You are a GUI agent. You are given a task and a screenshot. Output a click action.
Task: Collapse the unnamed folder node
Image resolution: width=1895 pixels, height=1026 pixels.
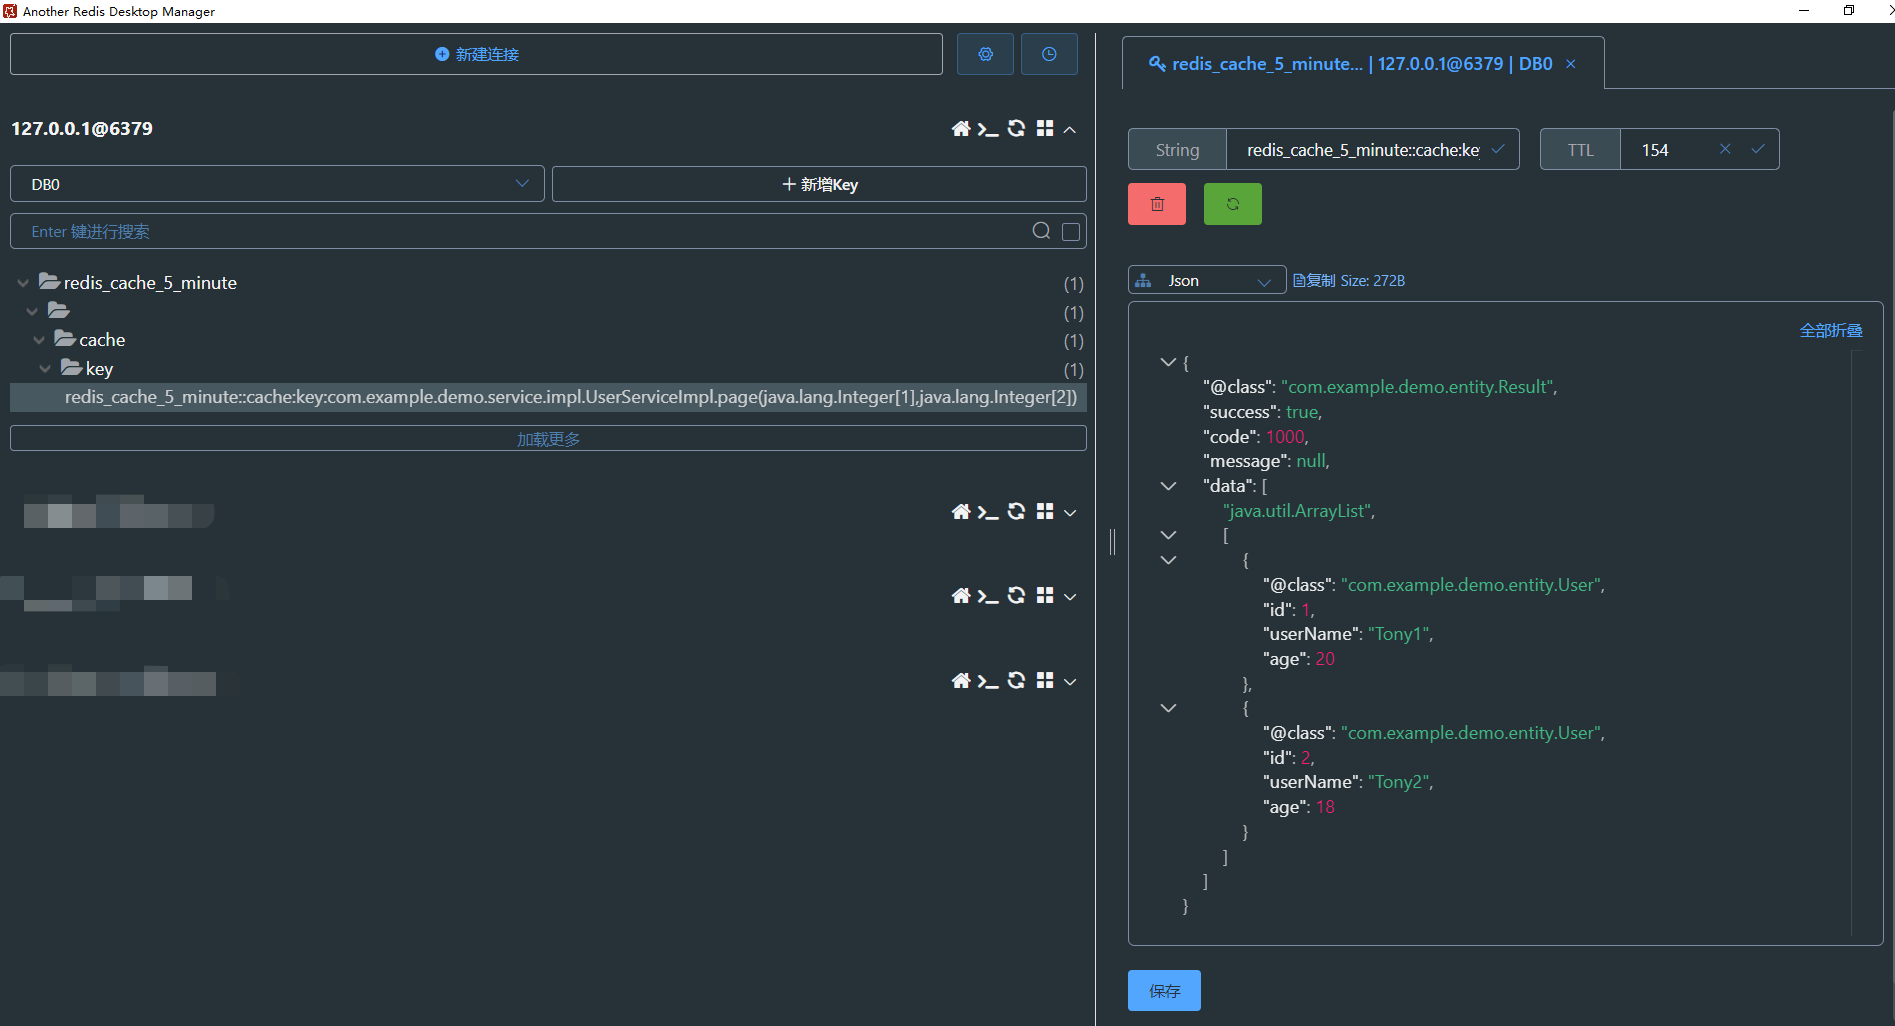tap(32, 312)
